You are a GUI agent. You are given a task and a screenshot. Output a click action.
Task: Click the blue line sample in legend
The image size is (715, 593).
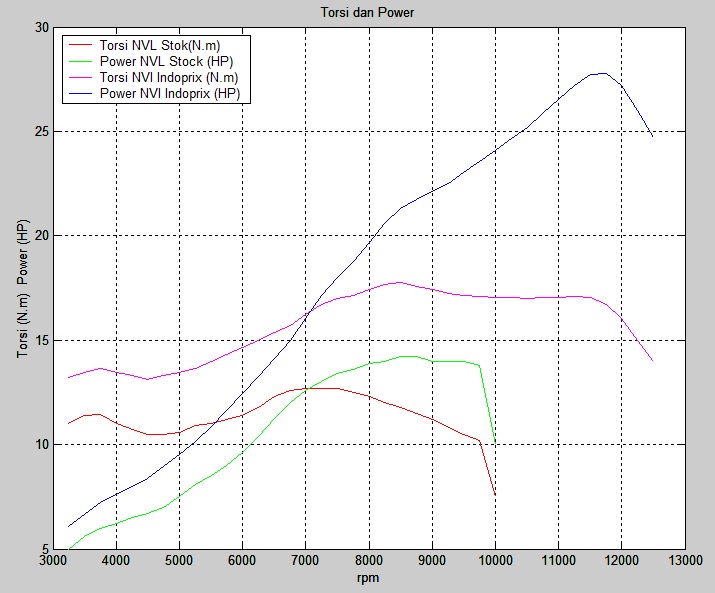coord(79,94)
